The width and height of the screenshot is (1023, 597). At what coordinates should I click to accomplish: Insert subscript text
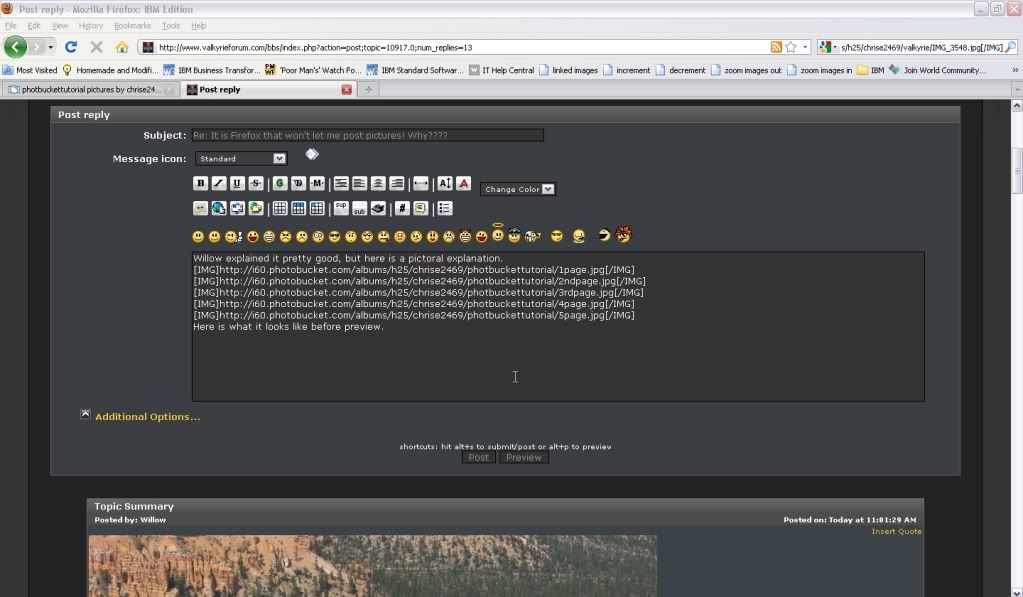[359, 208]
